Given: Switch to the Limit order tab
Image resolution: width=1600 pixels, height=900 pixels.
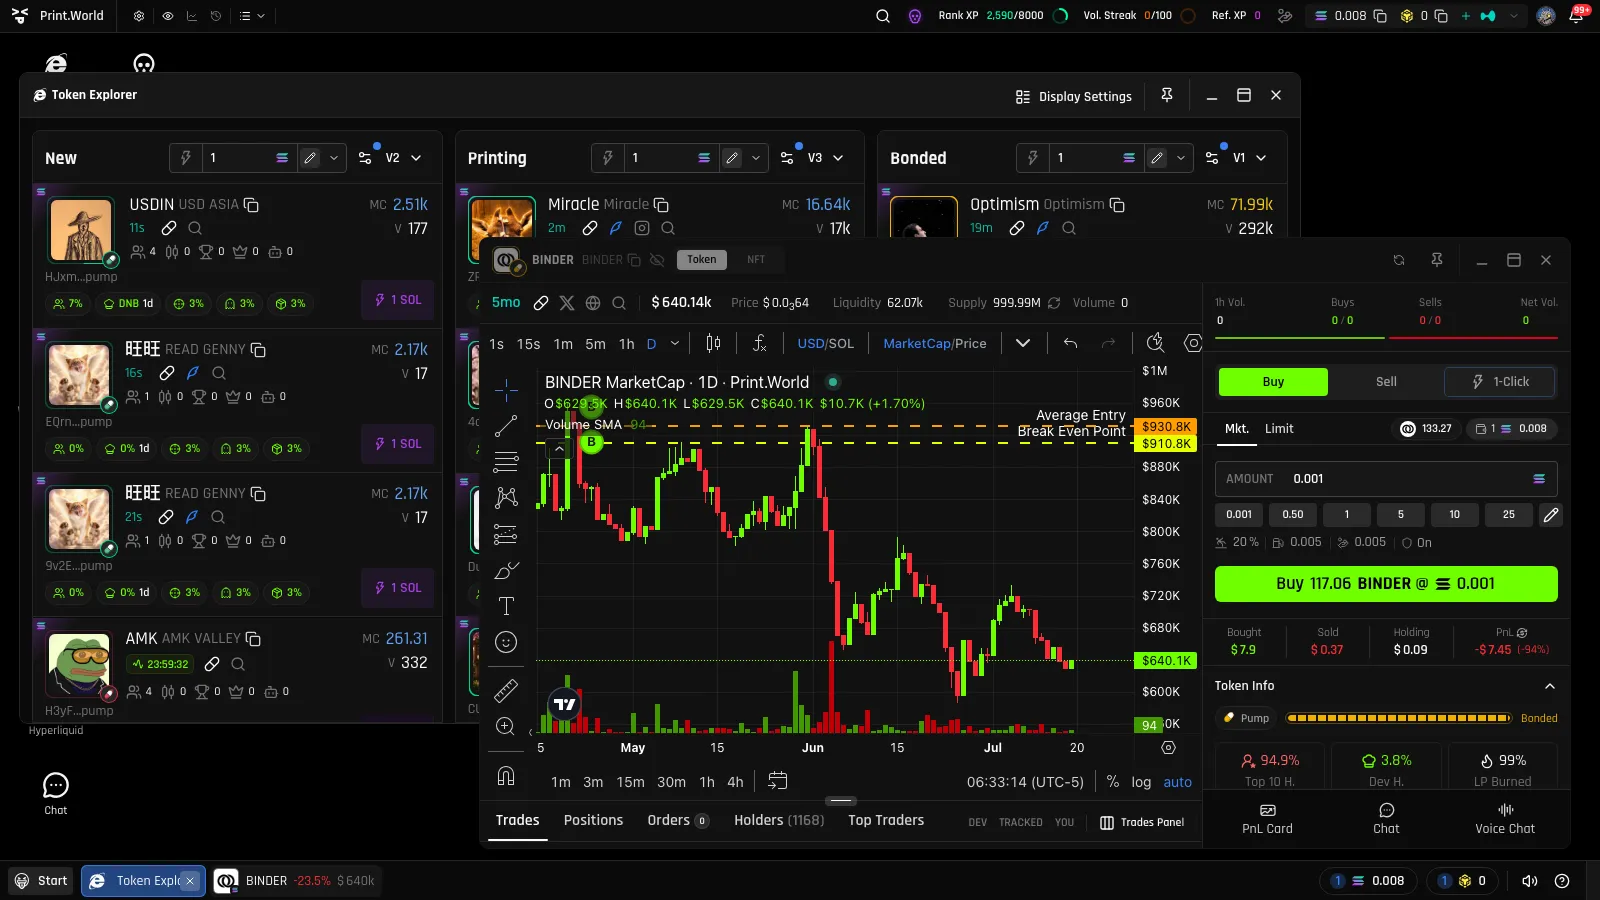Looking at the screenshot, I should pyautogui.click(x=1279, y=429).
